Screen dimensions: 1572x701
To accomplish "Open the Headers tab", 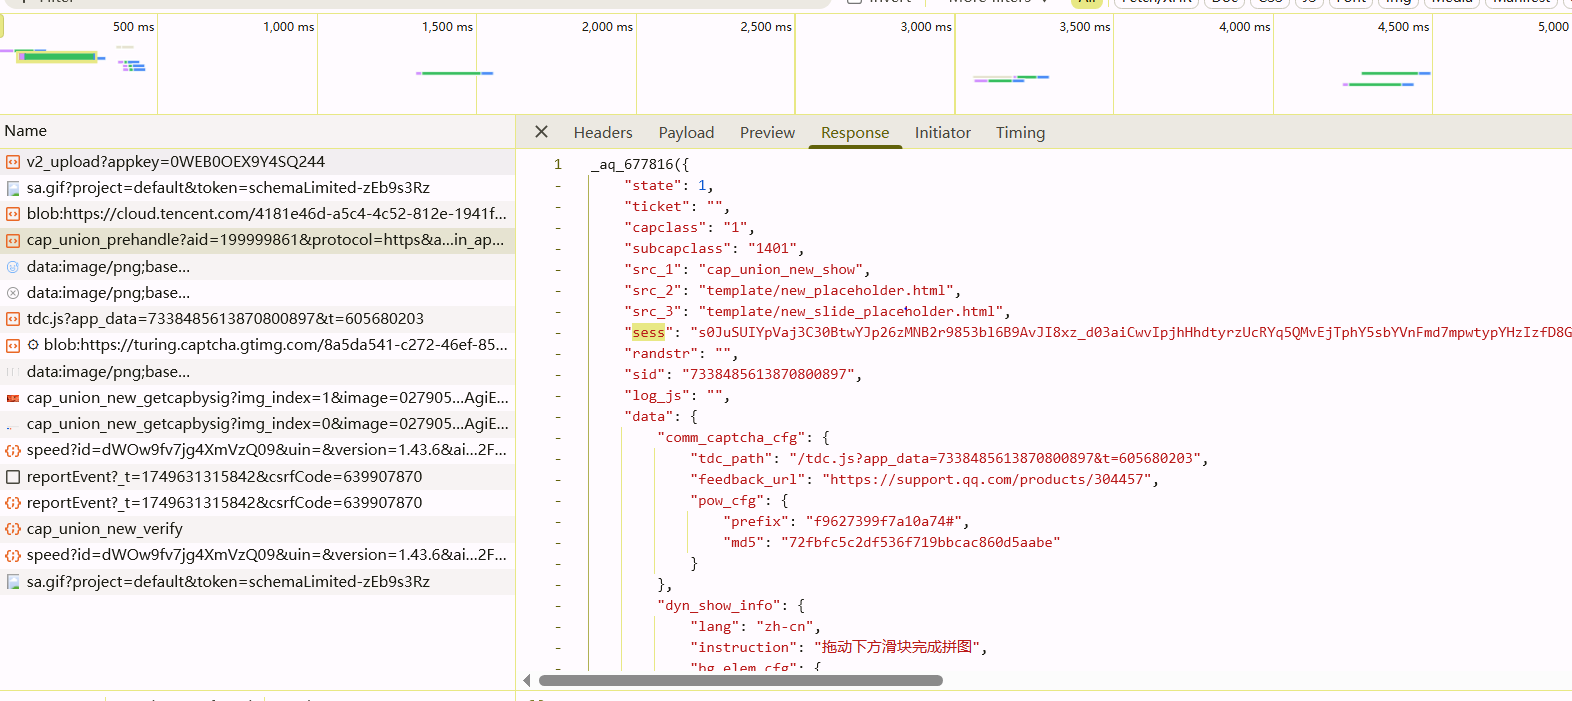I will [x=602, y=133].
